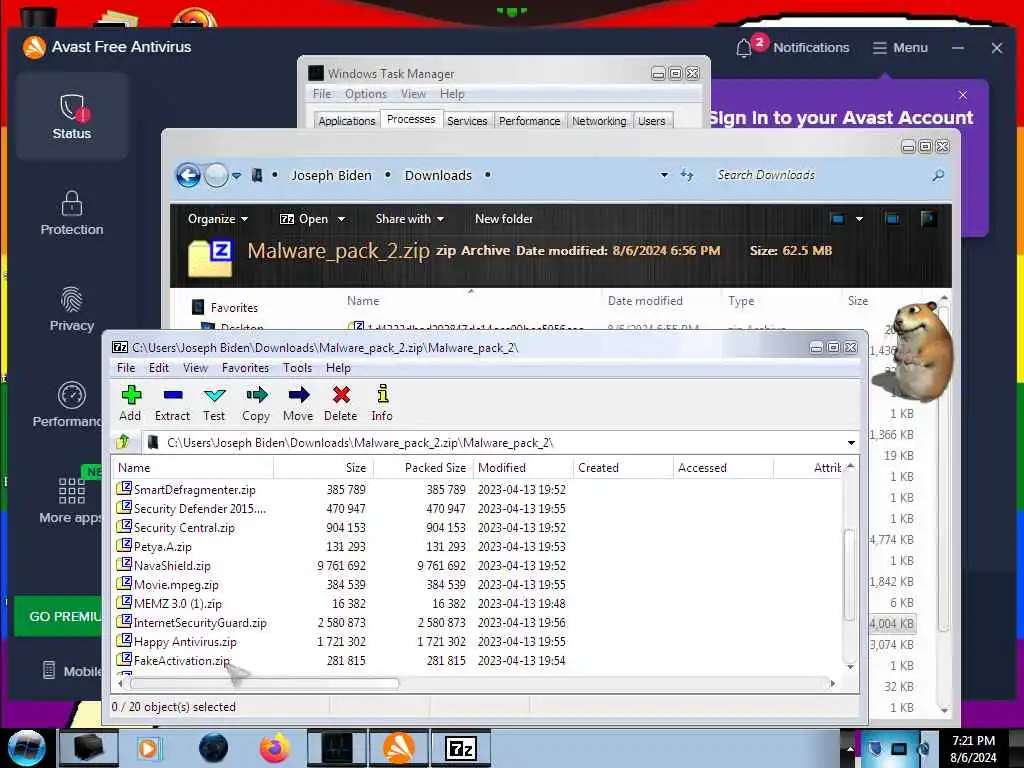1024x768 pixels.
Task: Select MEMZ 3.0 (1).zip in list
Action: click(178, 603)
